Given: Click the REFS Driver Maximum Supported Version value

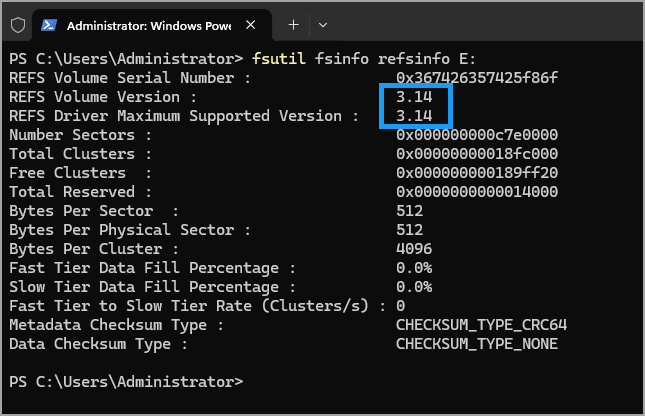Looking at the screenshot, I should (x=414, y=116).
